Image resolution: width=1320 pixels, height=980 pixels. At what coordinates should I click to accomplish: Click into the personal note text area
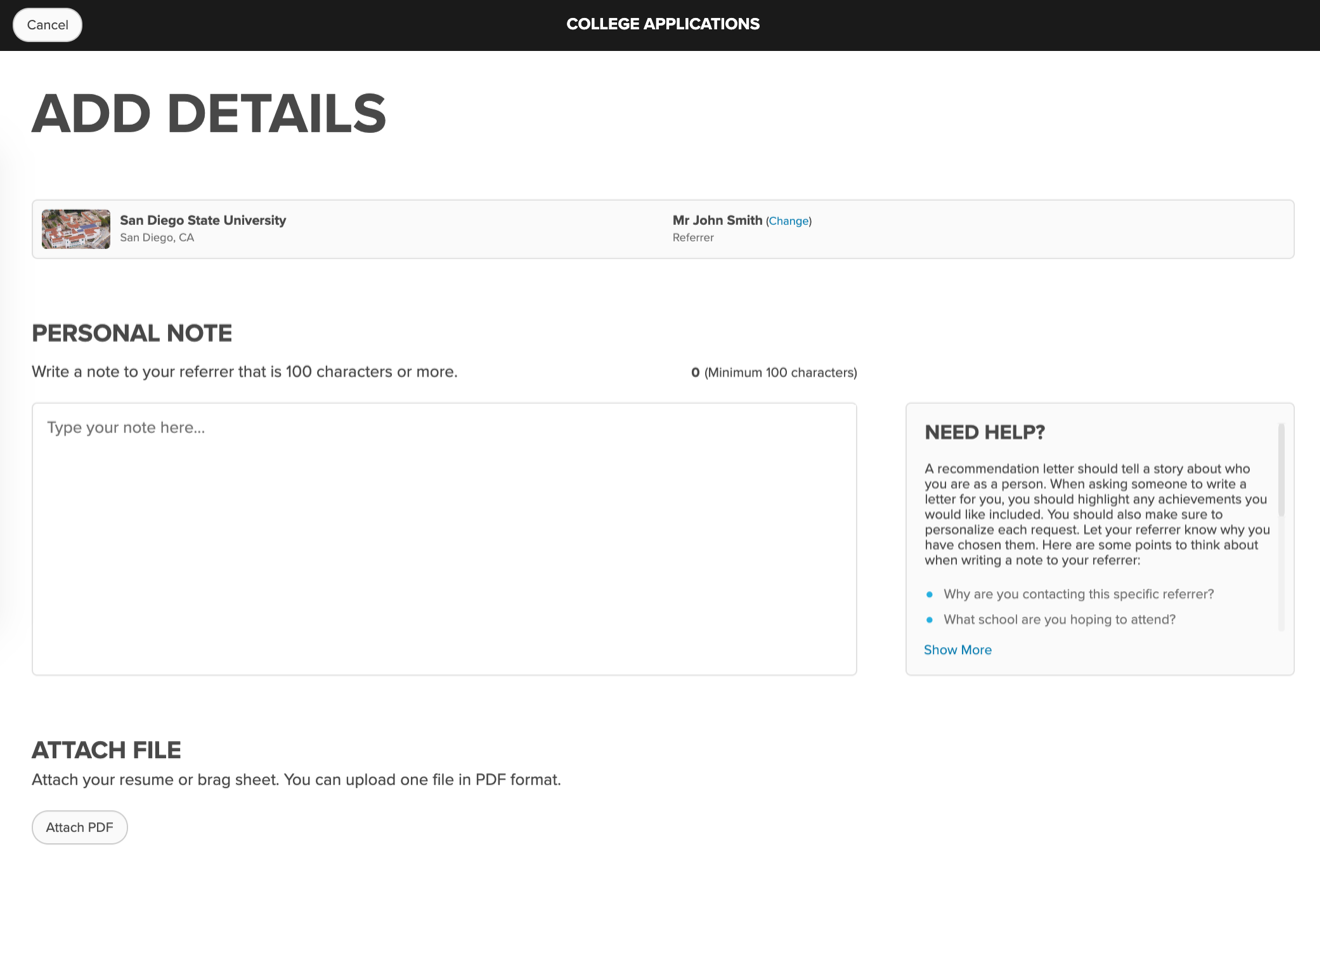pyautogui.click(x=444, y=539)
